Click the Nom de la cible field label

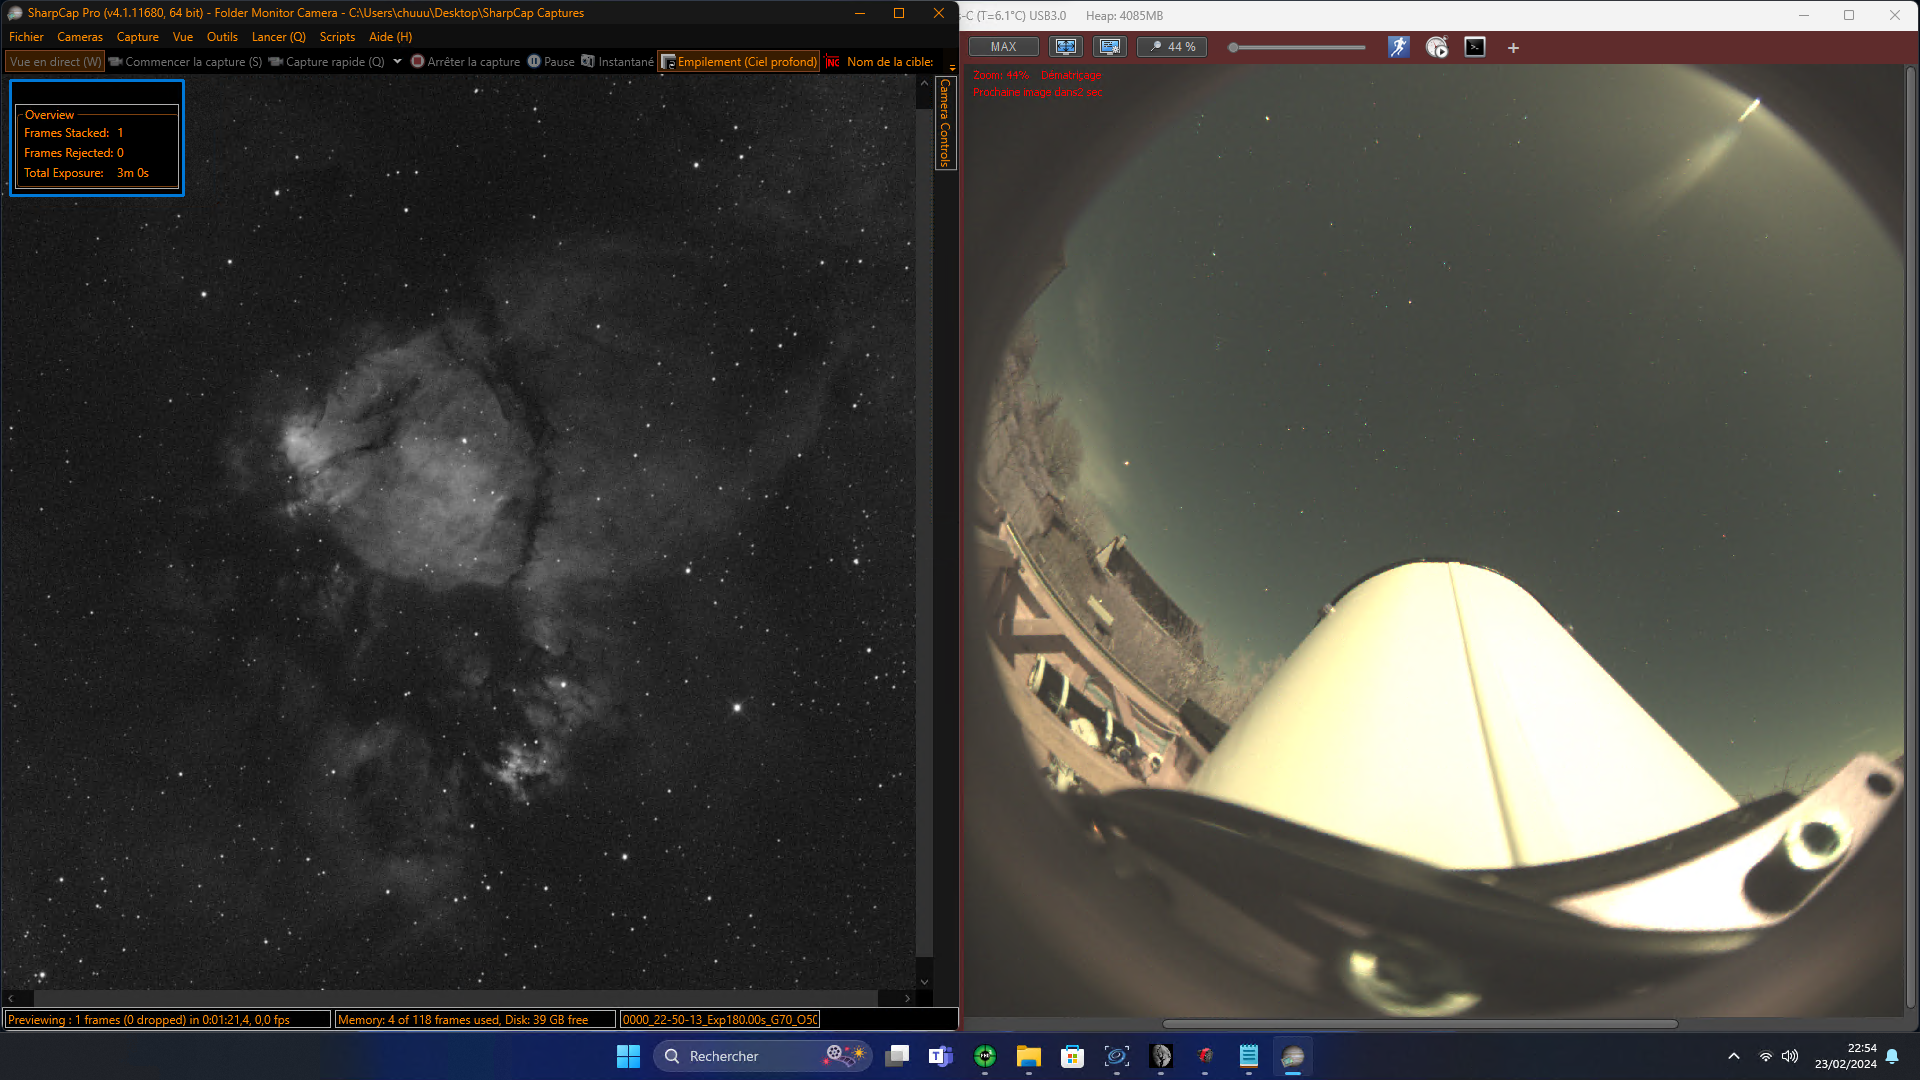point(889,62)
